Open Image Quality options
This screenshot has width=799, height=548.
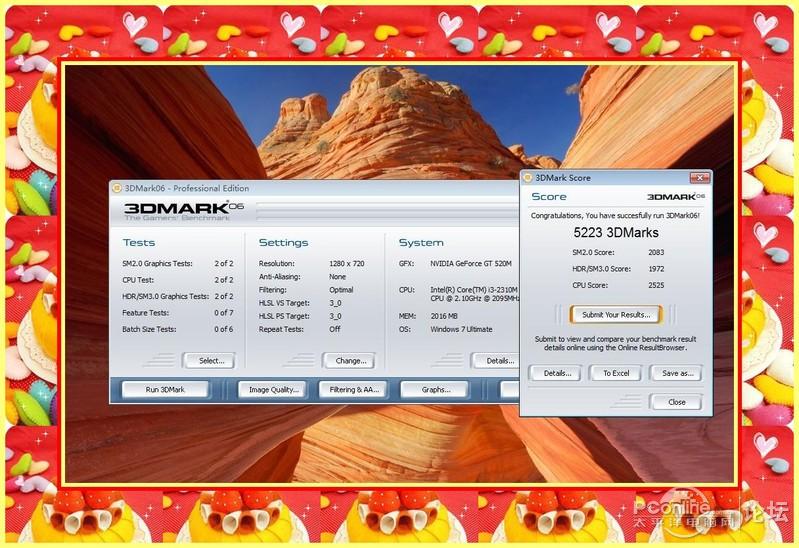pyautogui.click(x=272, y=389)
